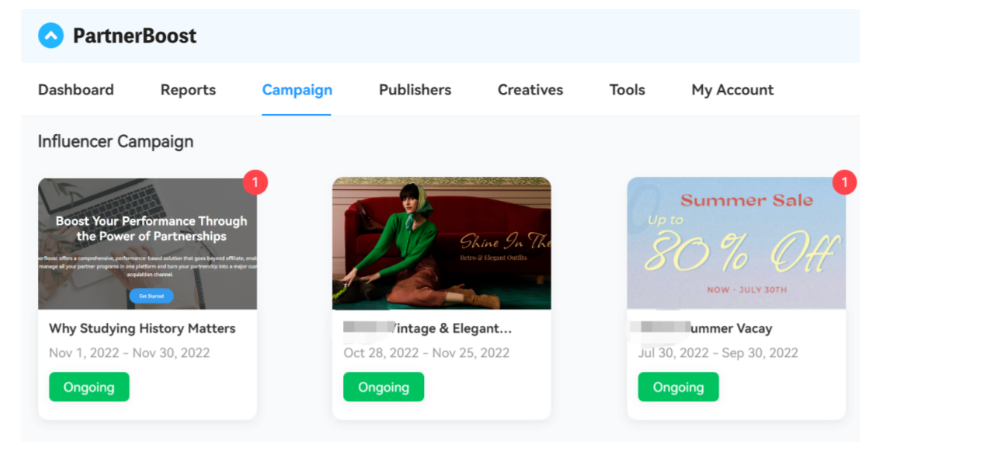Open the Boost Your Performance campaign thumbnail
993x460 pixels.
148,243
